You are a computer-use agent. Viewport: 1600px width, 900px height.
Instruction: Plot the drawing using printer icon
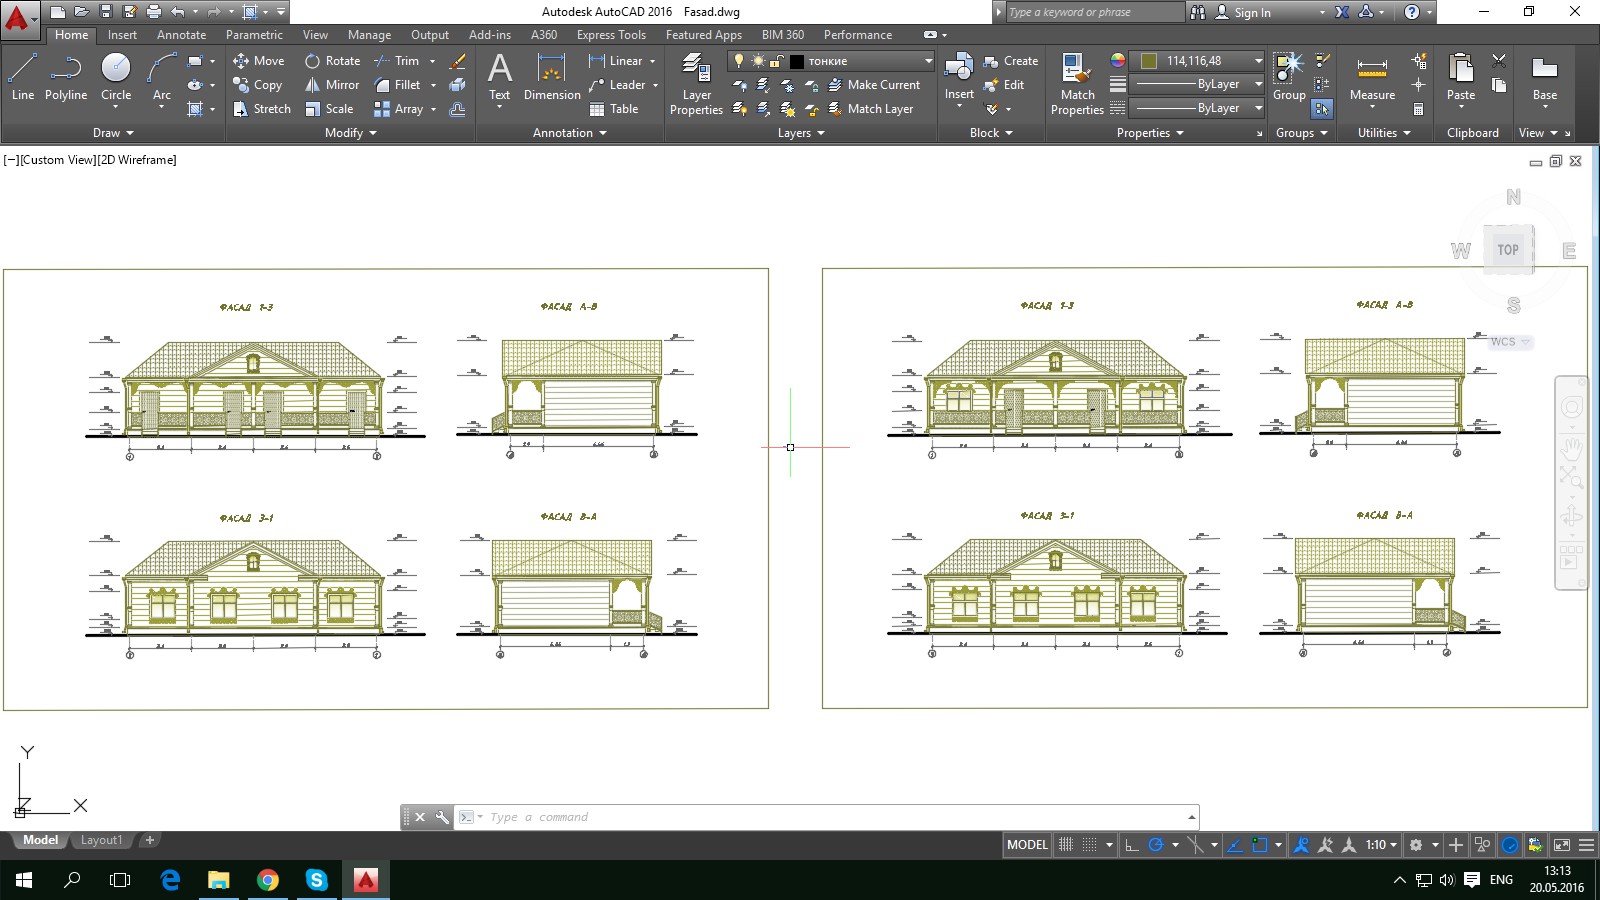153,12
